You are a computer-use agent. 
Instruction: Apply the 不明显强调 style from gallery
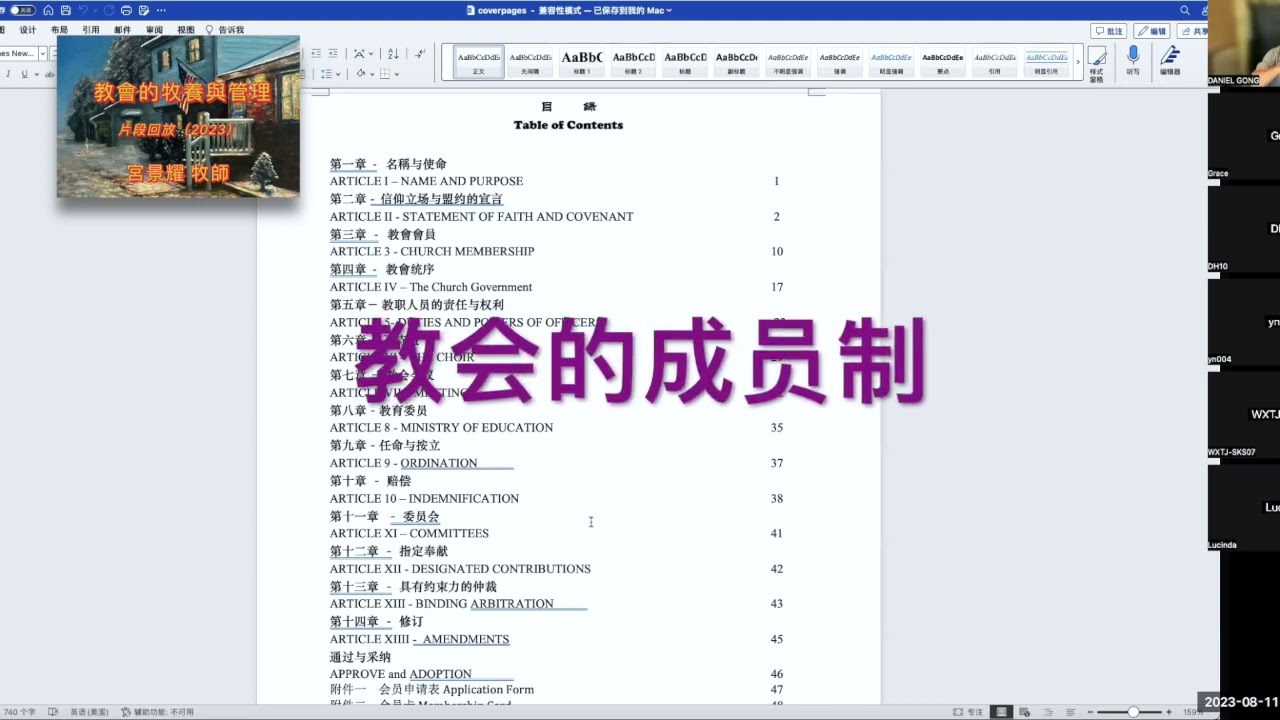point(788,62)
